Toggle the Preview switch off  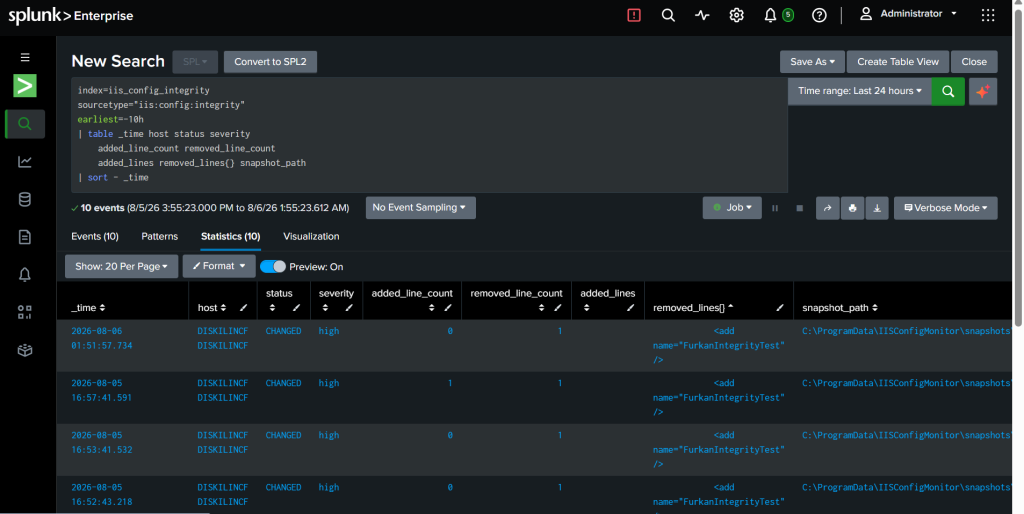(x=273, y=266)
